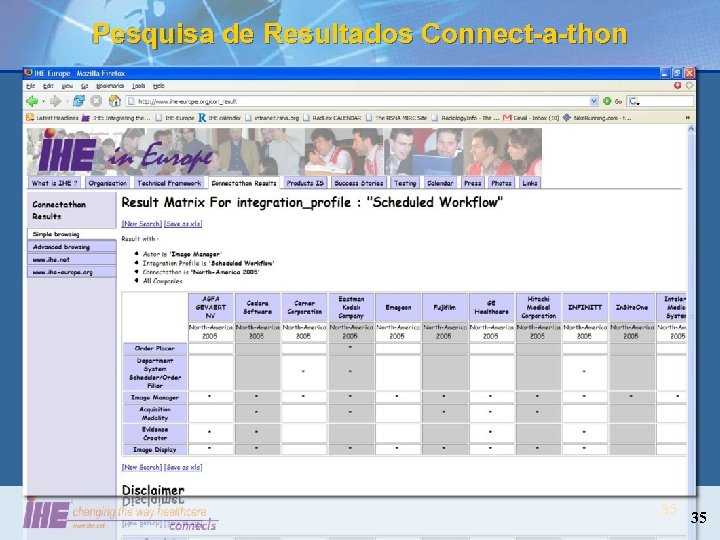
Task: Click the Firefox Back arrow button
Action: (32, 101)
